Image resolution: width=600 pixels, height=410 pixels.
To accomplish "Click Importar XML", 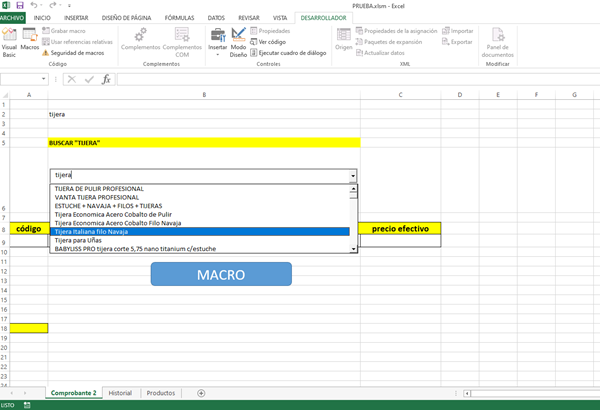I will click(x=458, y=31).
